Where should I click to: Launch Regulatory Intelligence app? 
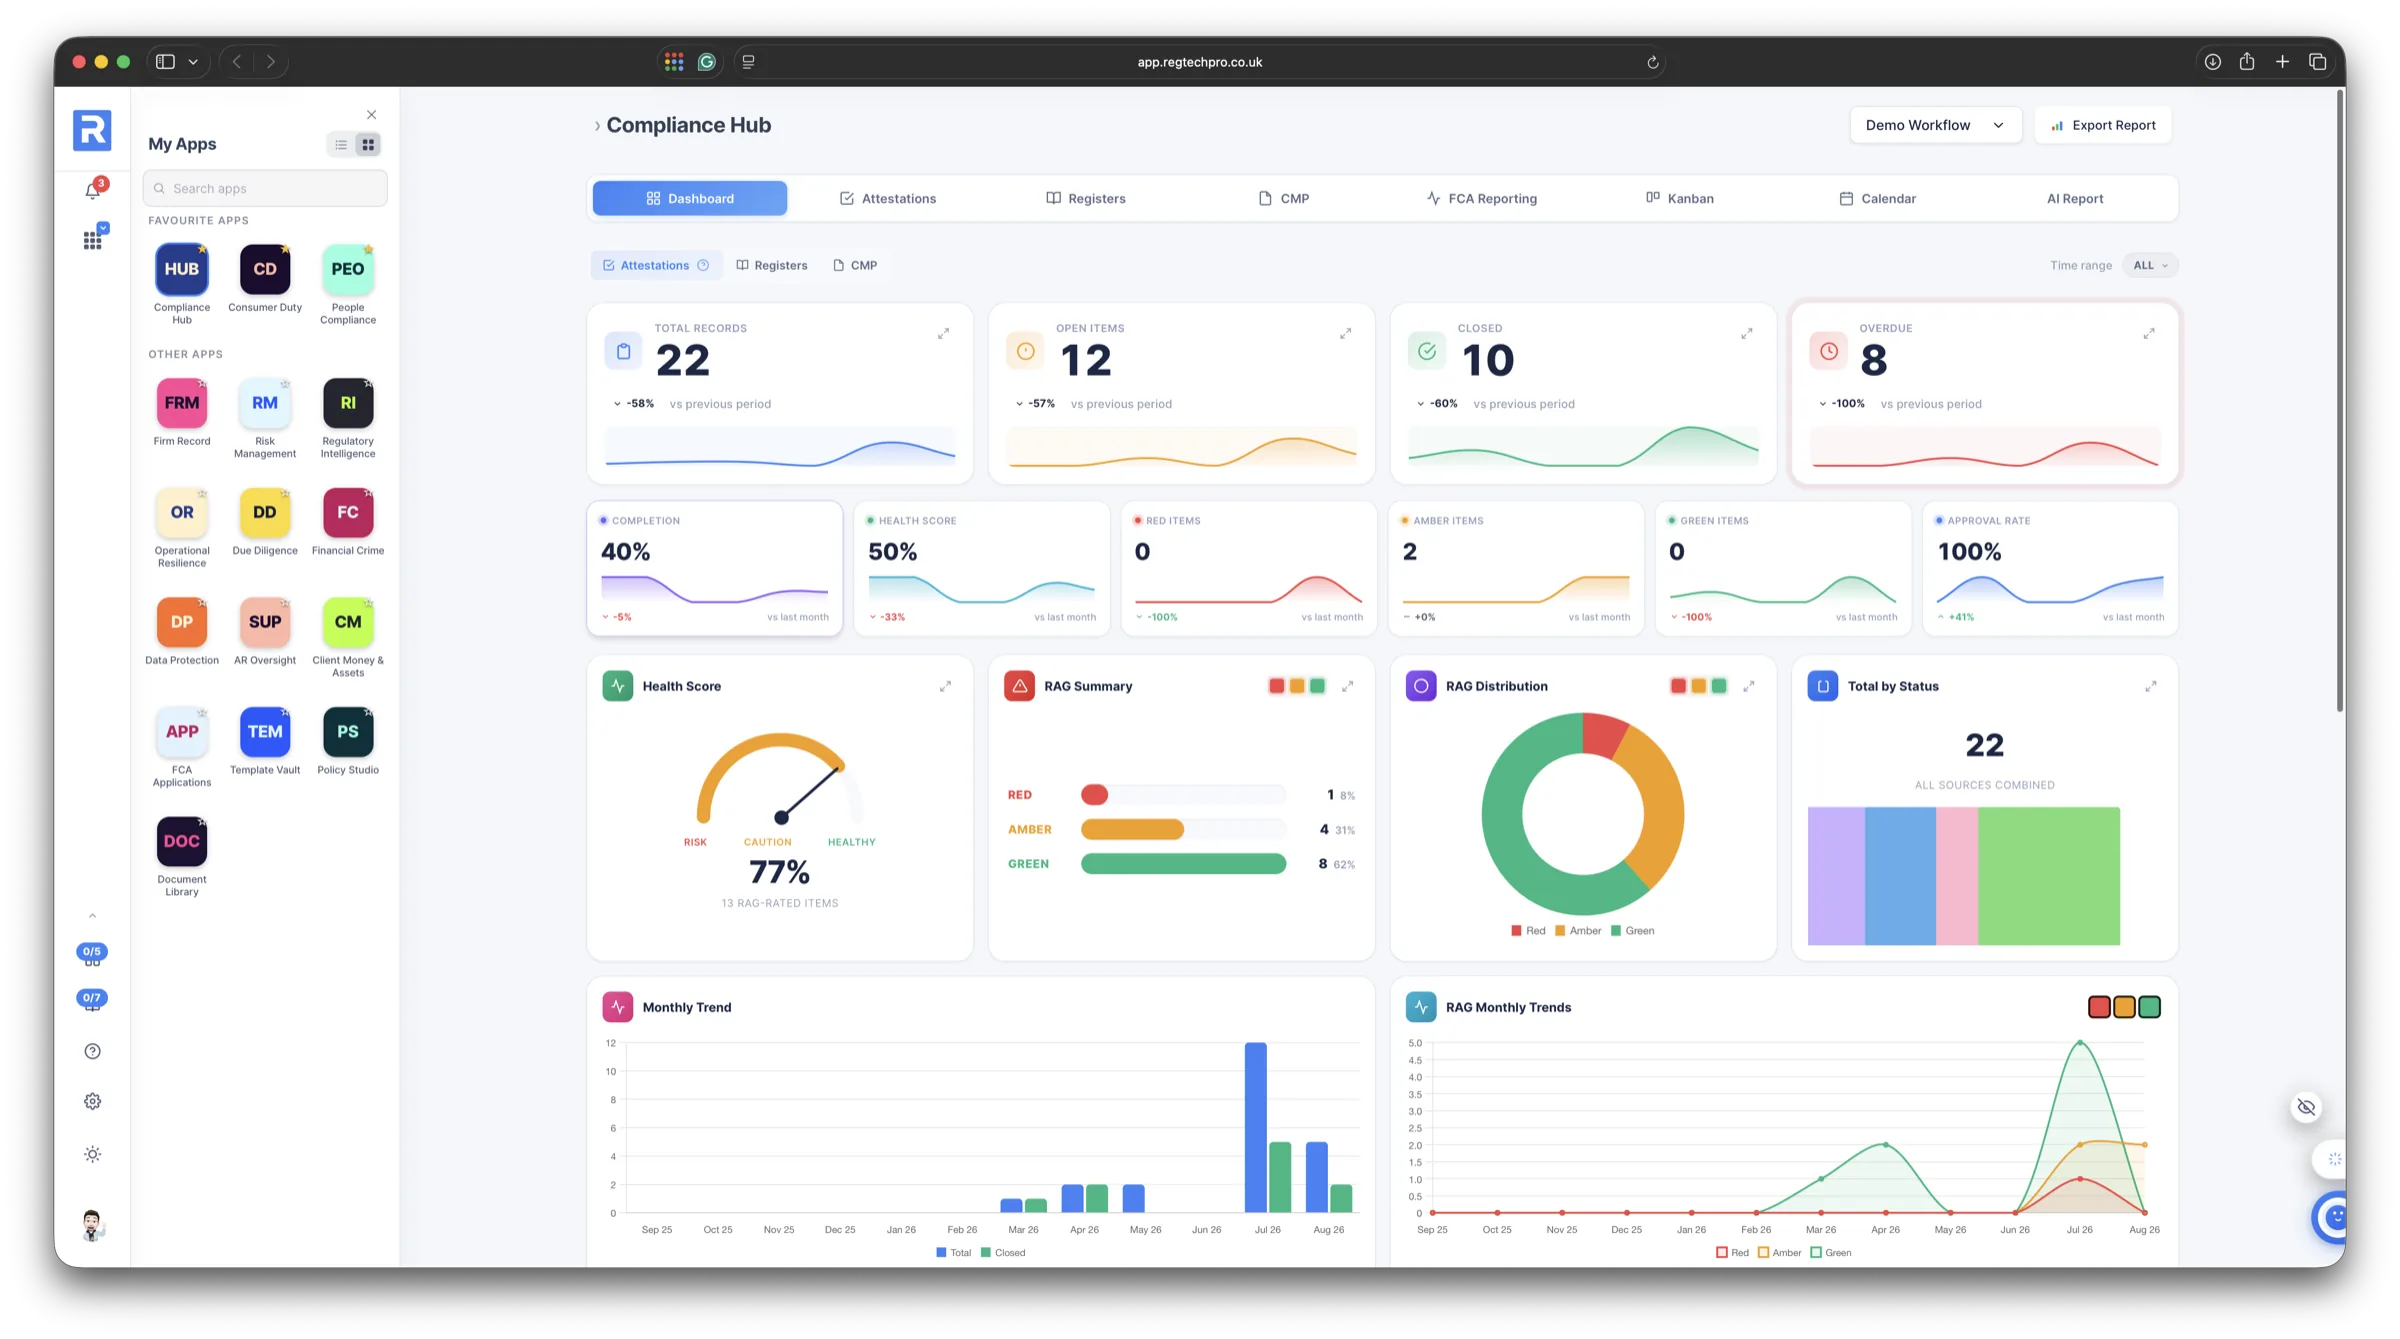[x=348, y=403]
